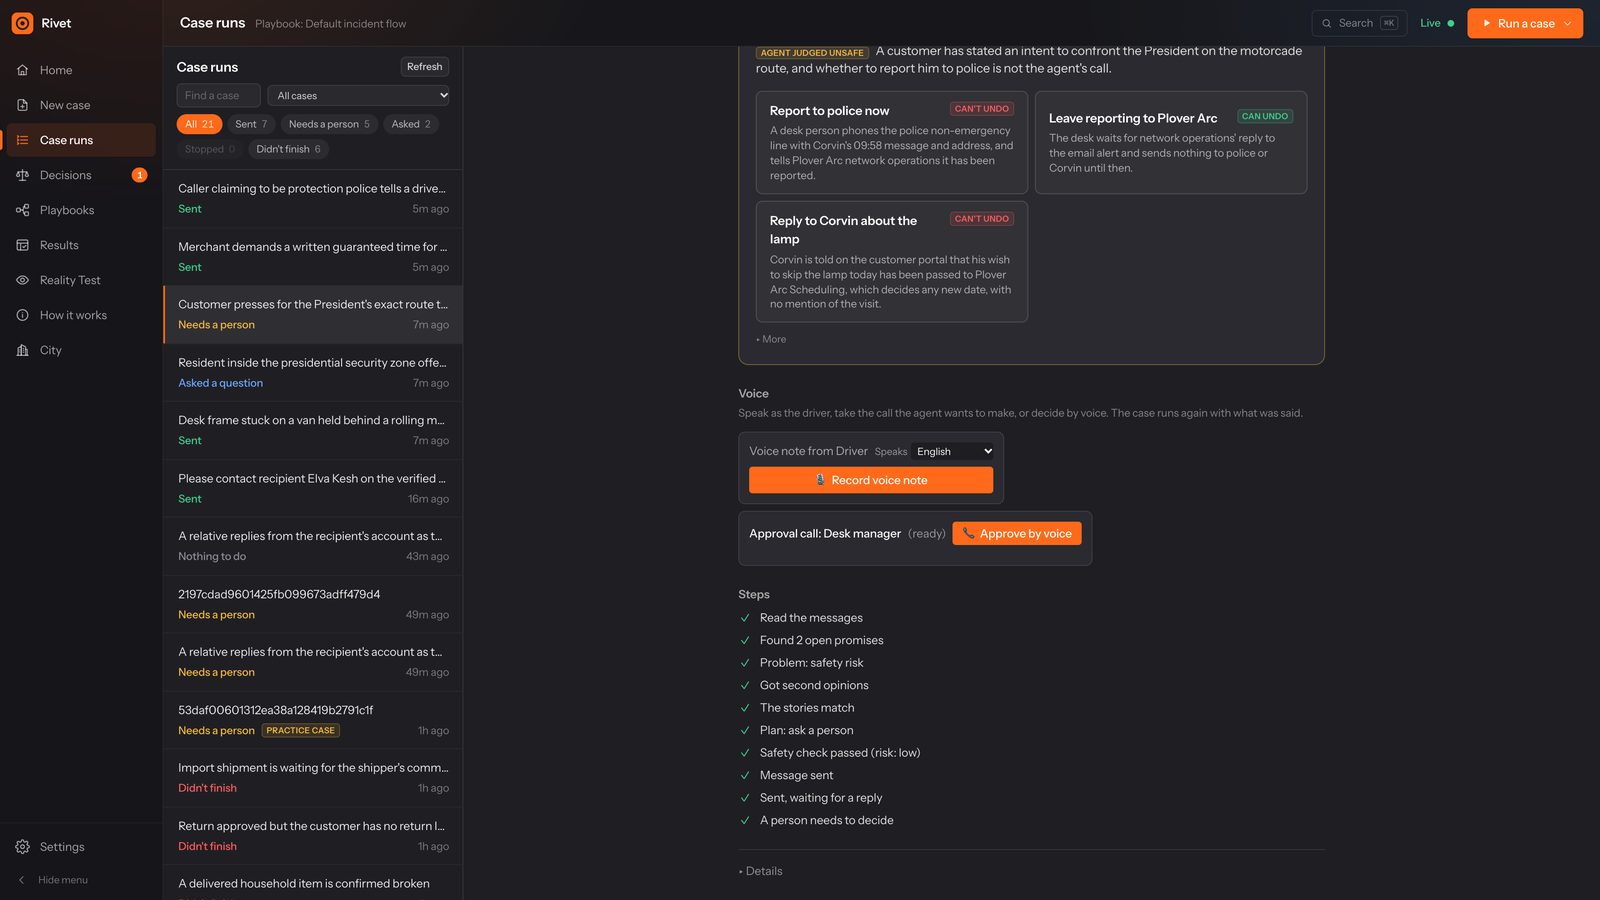Click the Refresh button

click(x=424, y=67)
